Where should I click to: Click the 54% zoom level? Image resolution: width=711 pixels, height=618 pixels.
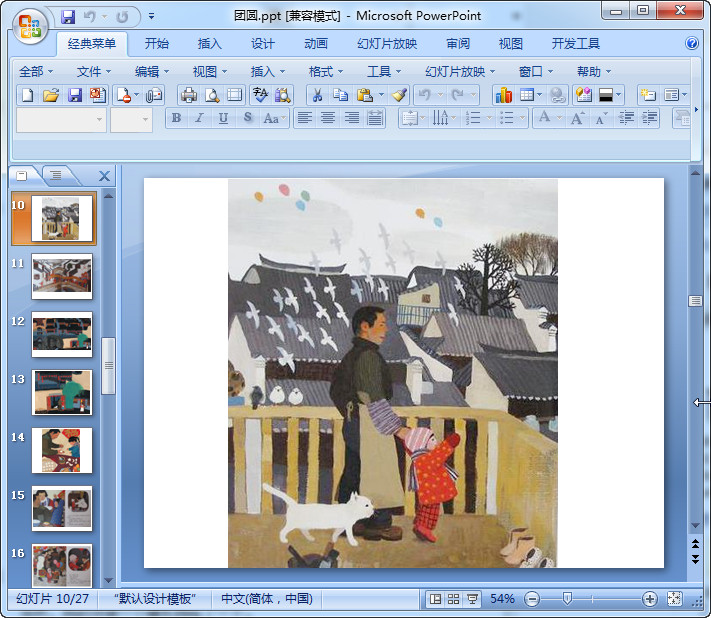pyautogui.click(x=502, y=599)
